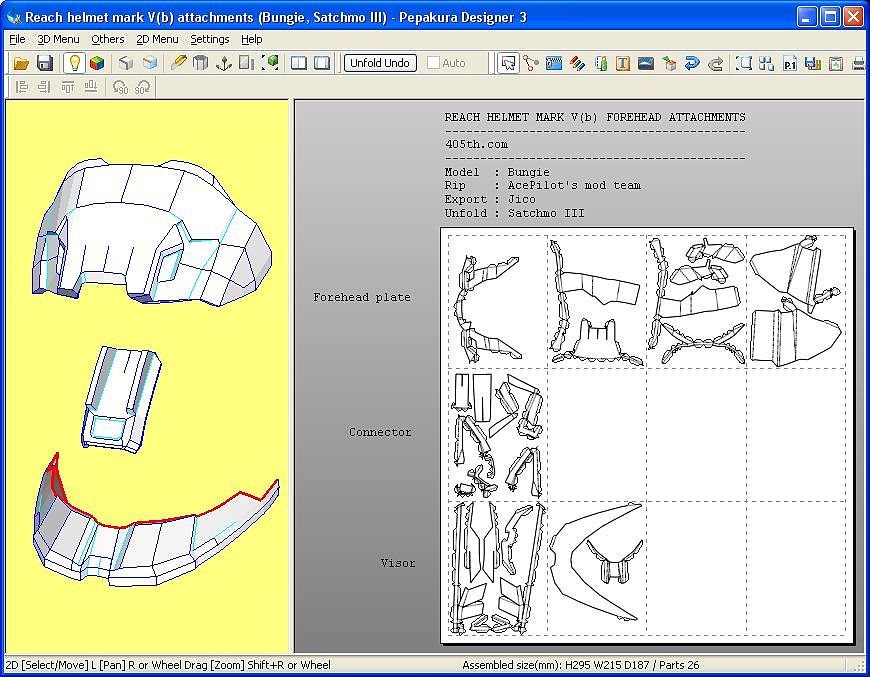Click the colored cube texture icon
Image resolution: width=870 pixels, height=677 pixels.
(97, 63)
